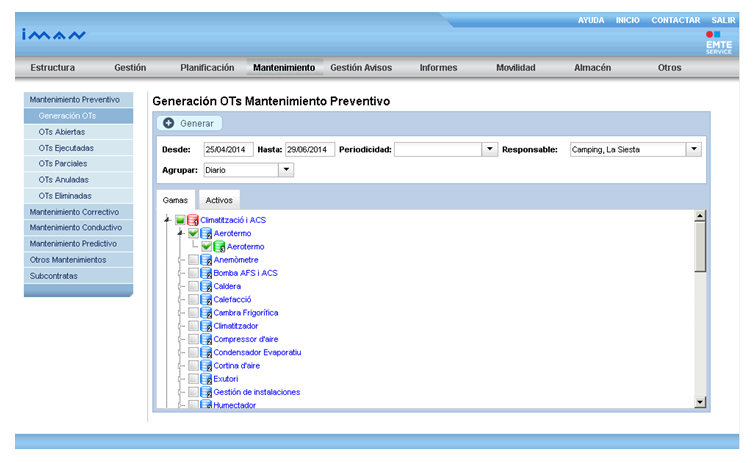755x463 pixels.
Task: Enable the Cortina d'aire checkbox
Action: point(193,366)
